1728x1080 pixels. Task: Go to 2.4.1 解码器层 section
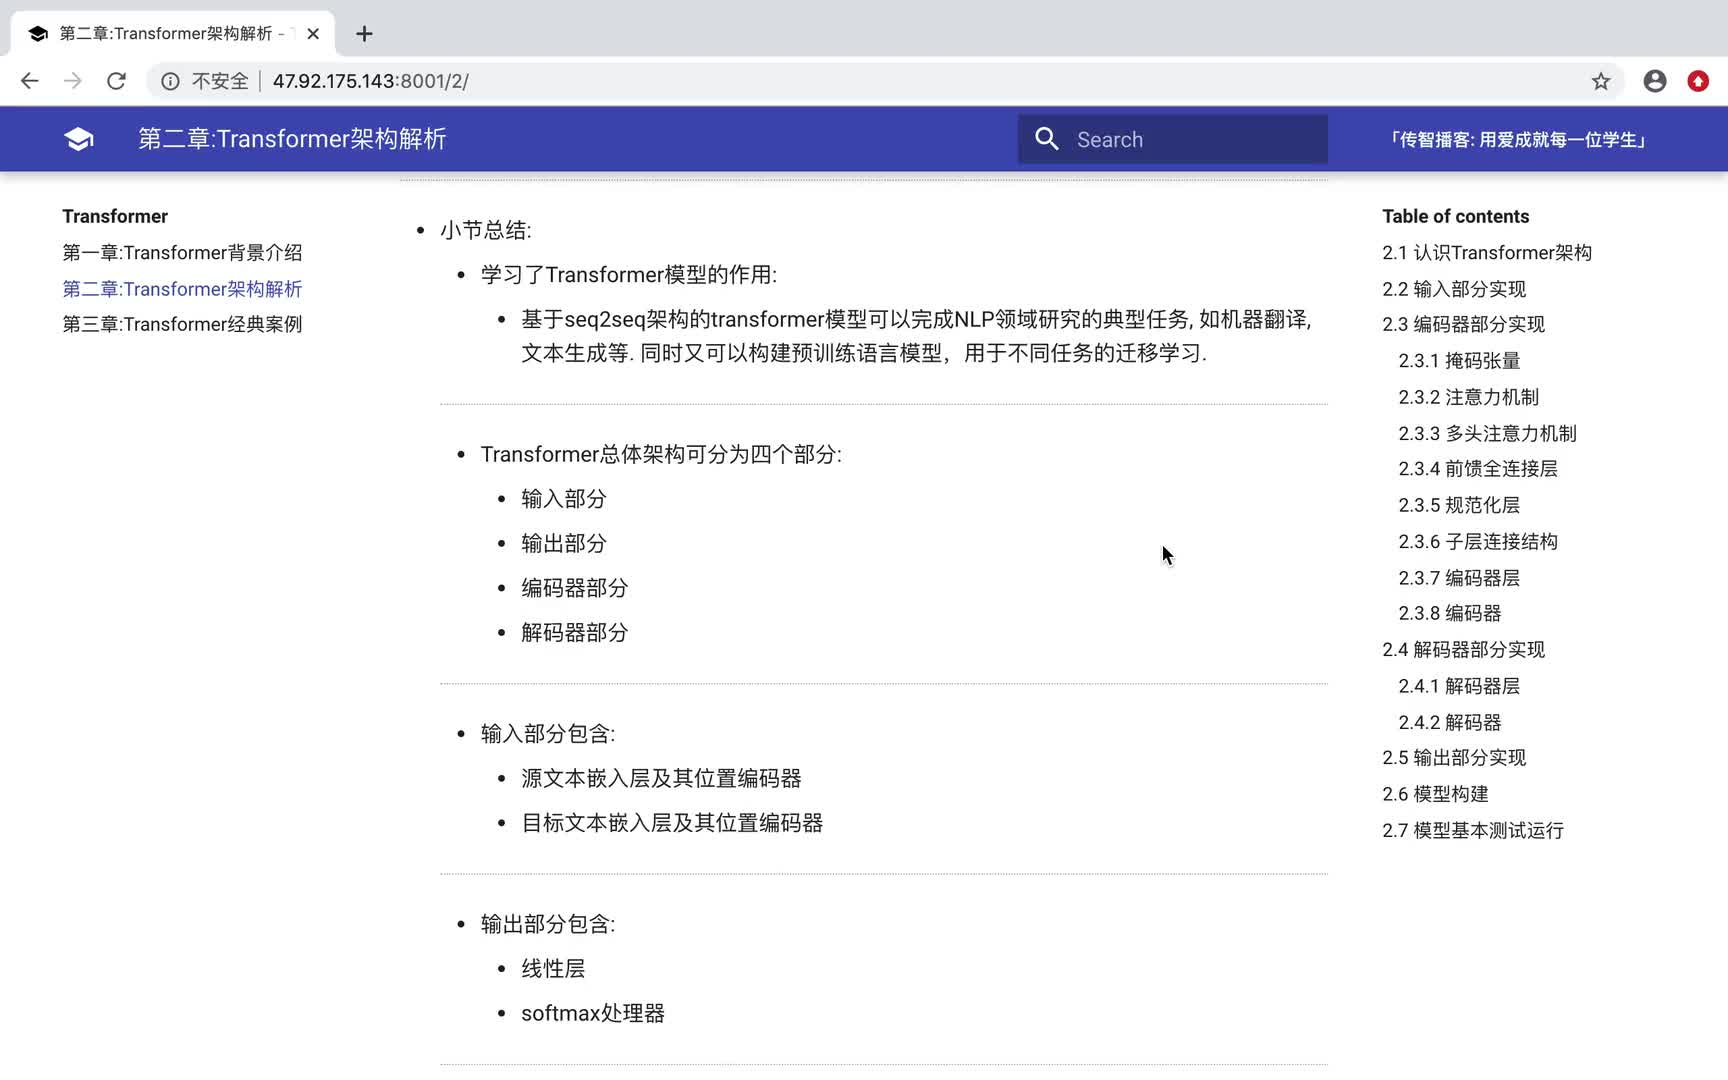1459,686
